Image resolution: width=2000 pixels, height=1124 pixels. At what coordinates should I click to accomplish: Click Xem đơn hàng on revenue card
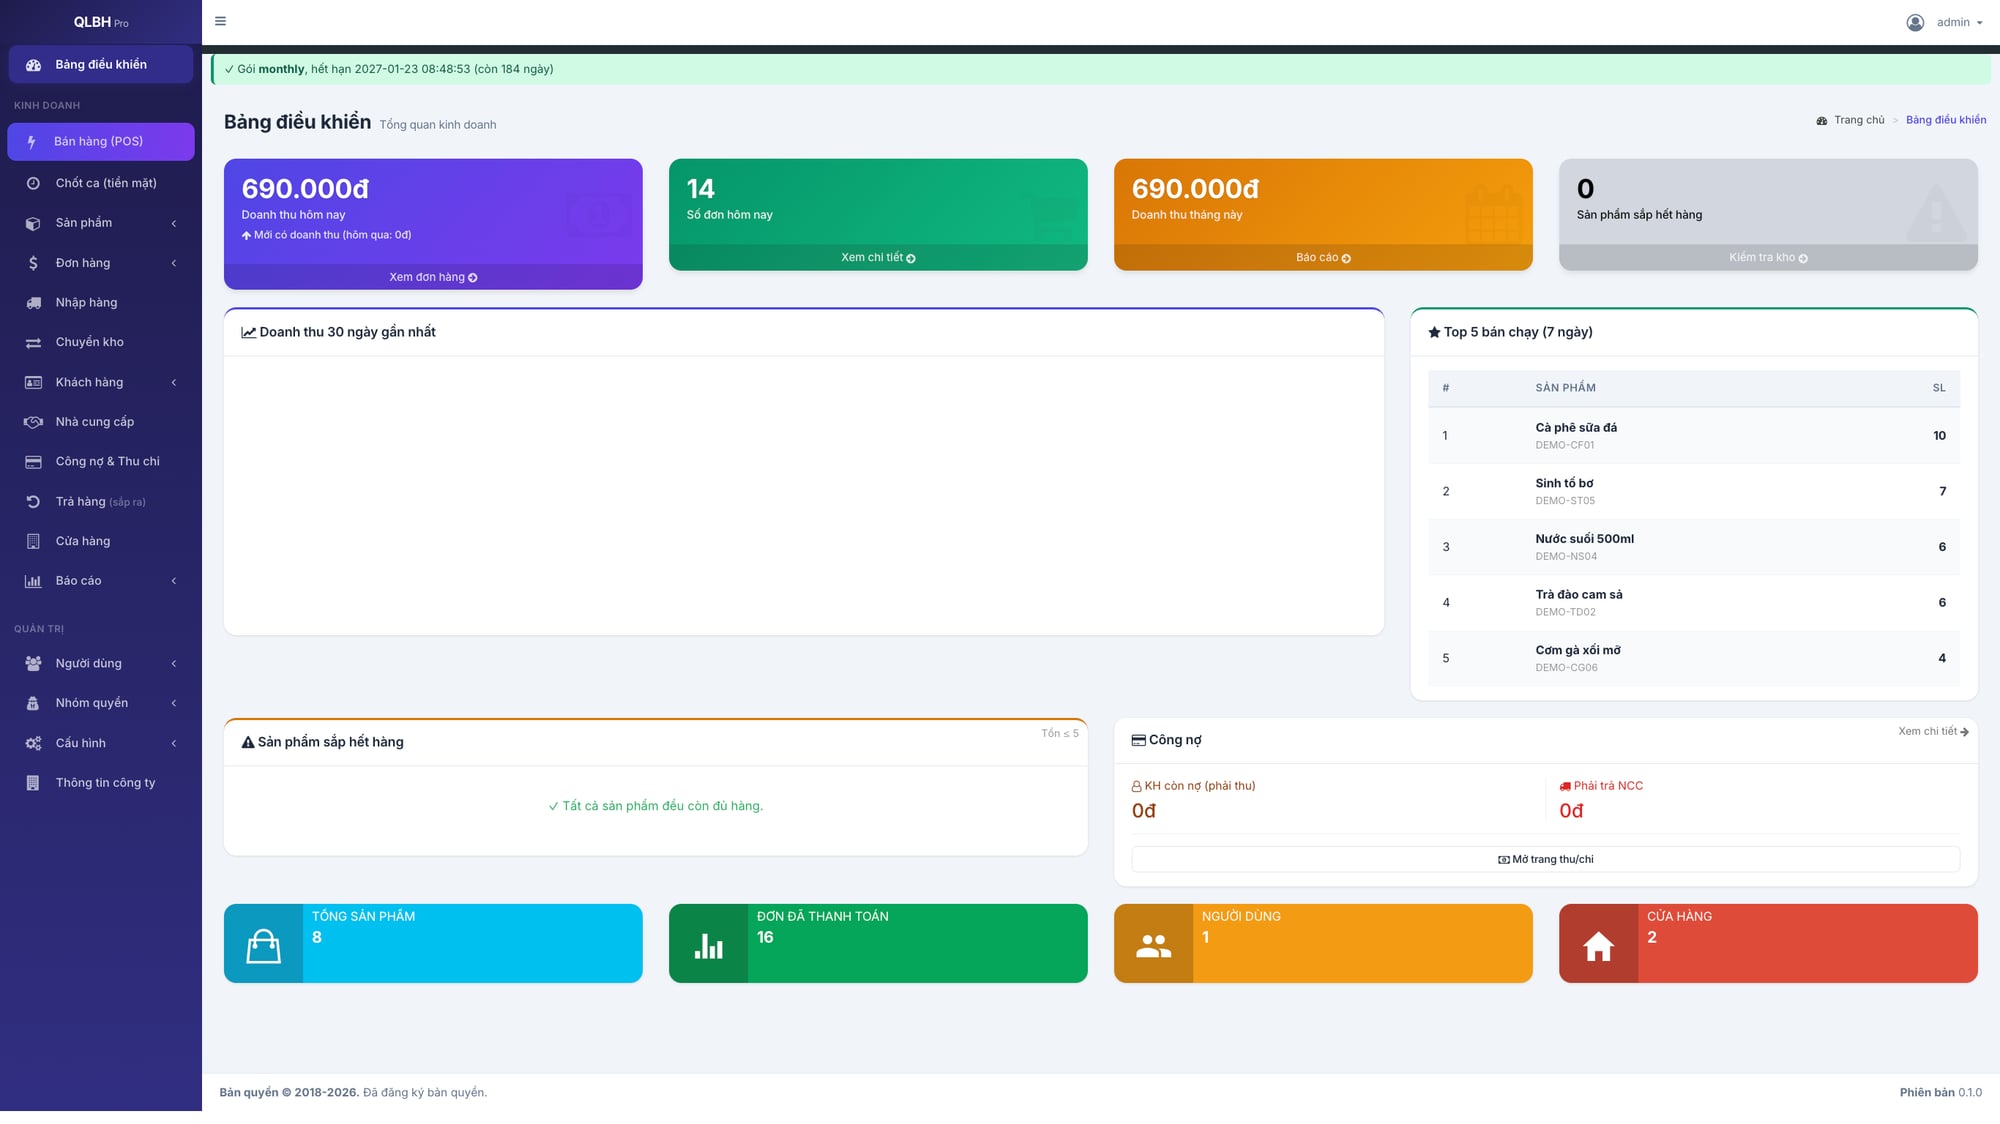pos(433,277)
